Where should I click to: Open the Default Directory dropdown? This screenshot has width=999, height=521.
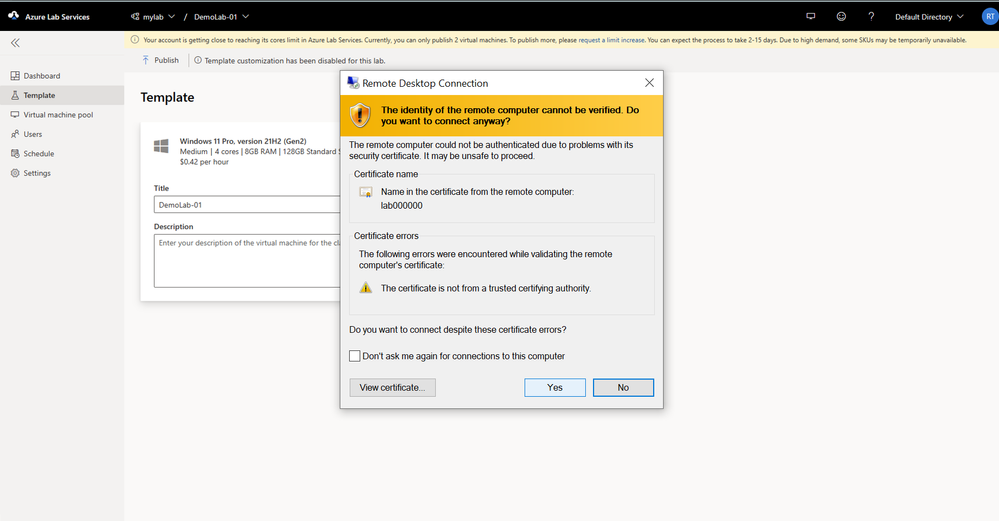coord(929,17)
